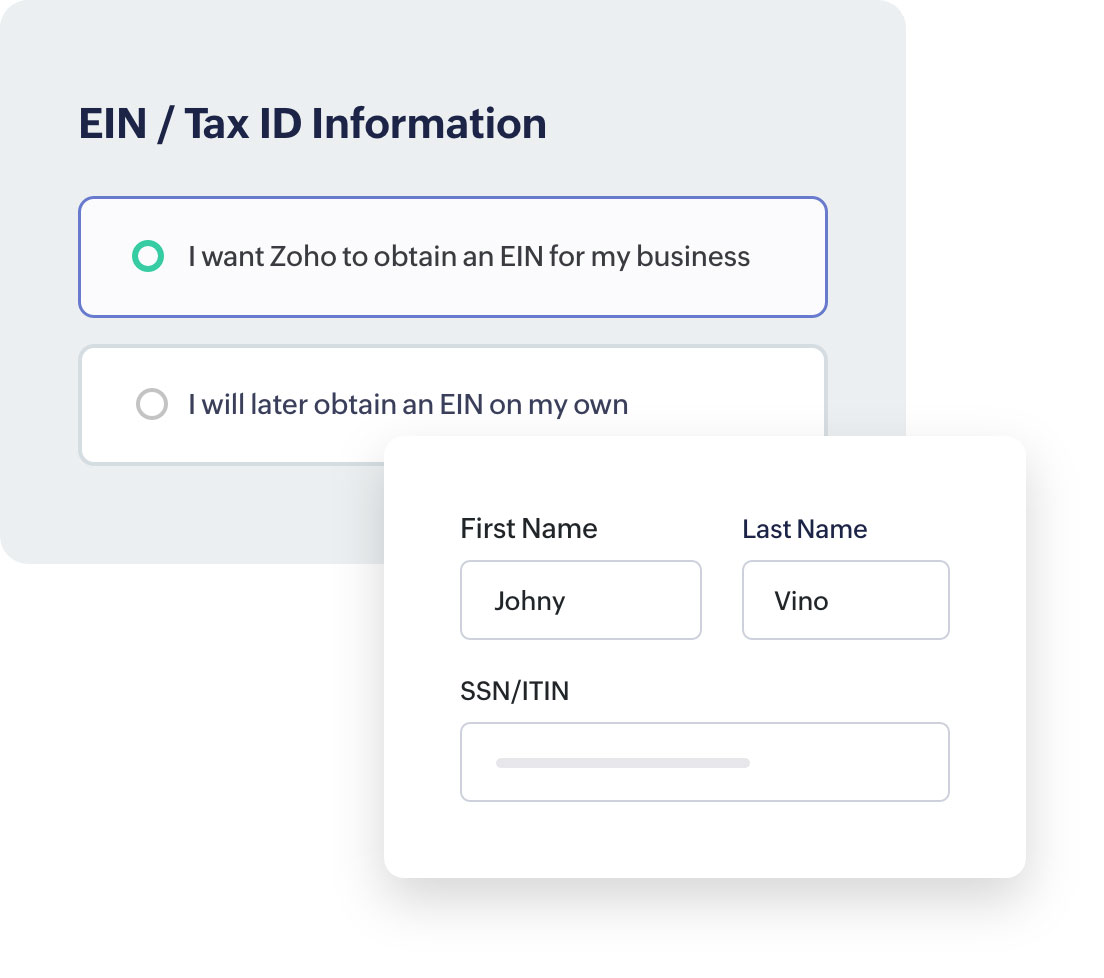Click empty right end of SSN/ITIN field
1104x978 pixels.
coord(880,762)
